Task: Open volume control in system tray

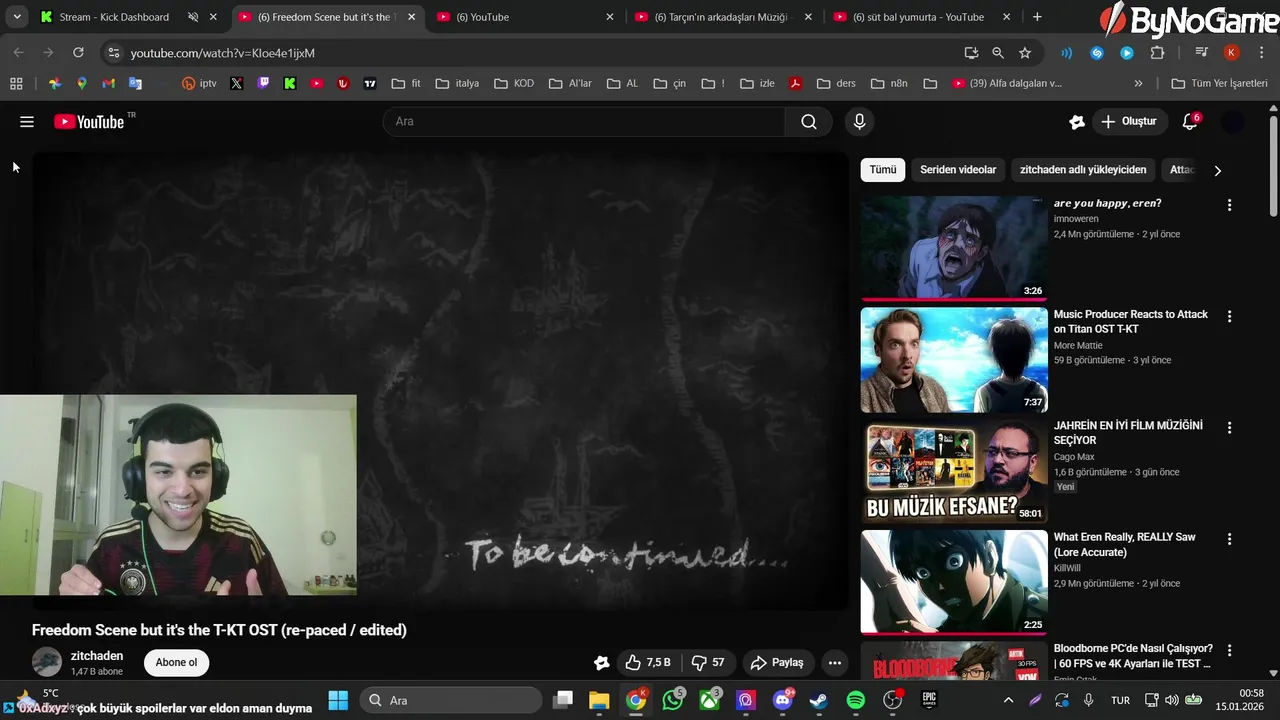Action: coord(1171,700)
